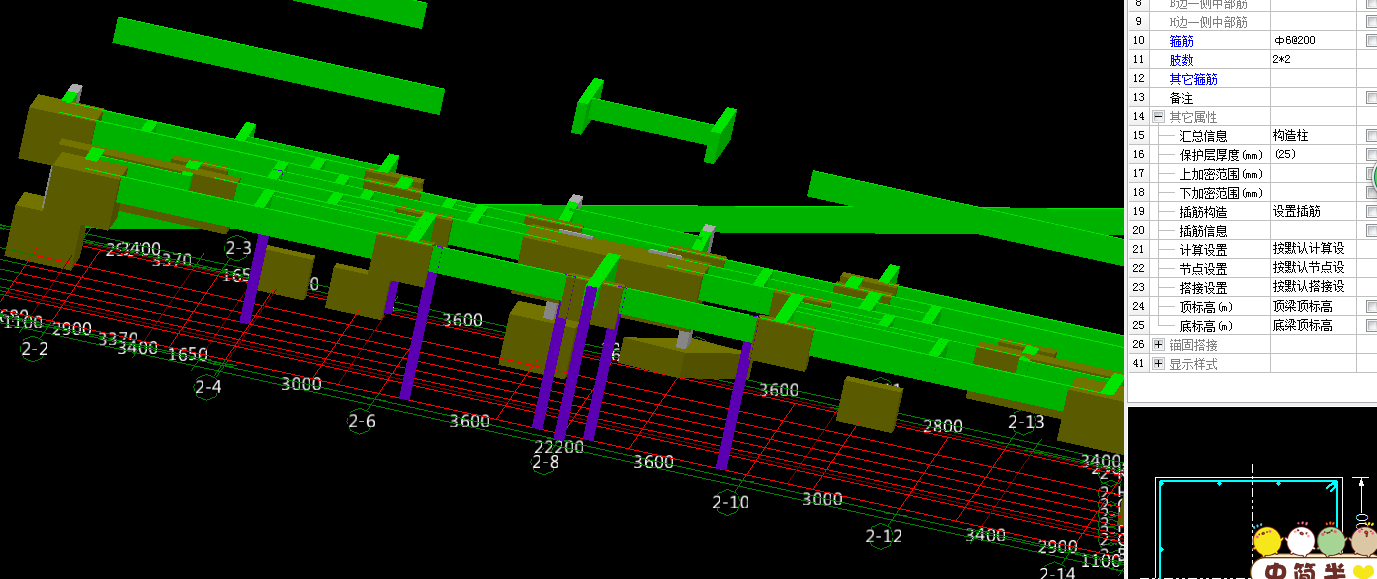The height and width of the screenshot is (579, 1377).
Task: Collapse the 其它属性 property group
Action: 1158,117
